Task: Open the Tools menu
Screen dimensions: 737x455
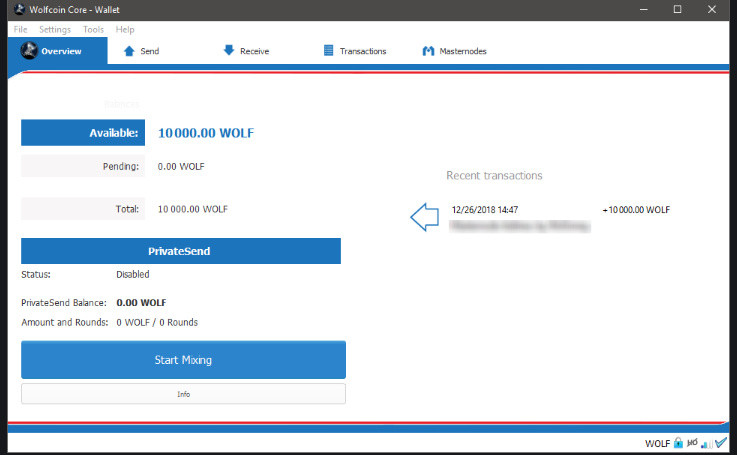Action: pyautogui.click(x=93, y=29)
